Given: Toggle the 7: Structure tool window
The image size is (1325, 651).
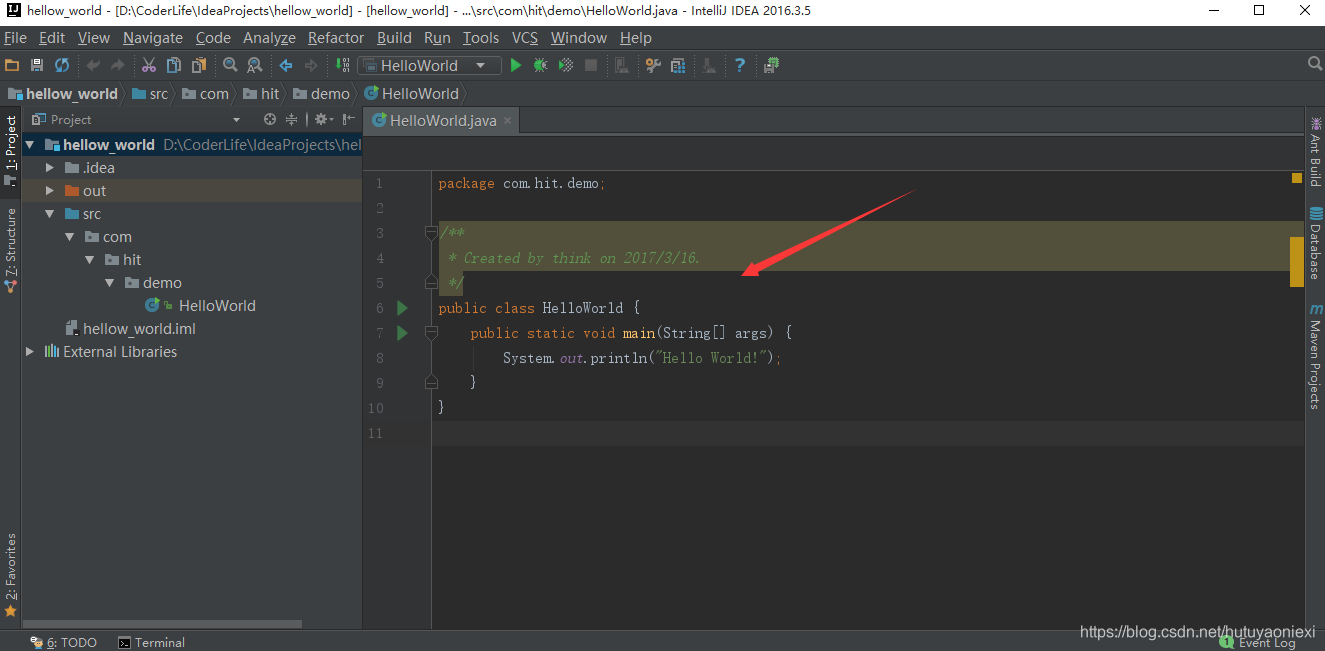Looking at the screenshot, I should (11, 250).
